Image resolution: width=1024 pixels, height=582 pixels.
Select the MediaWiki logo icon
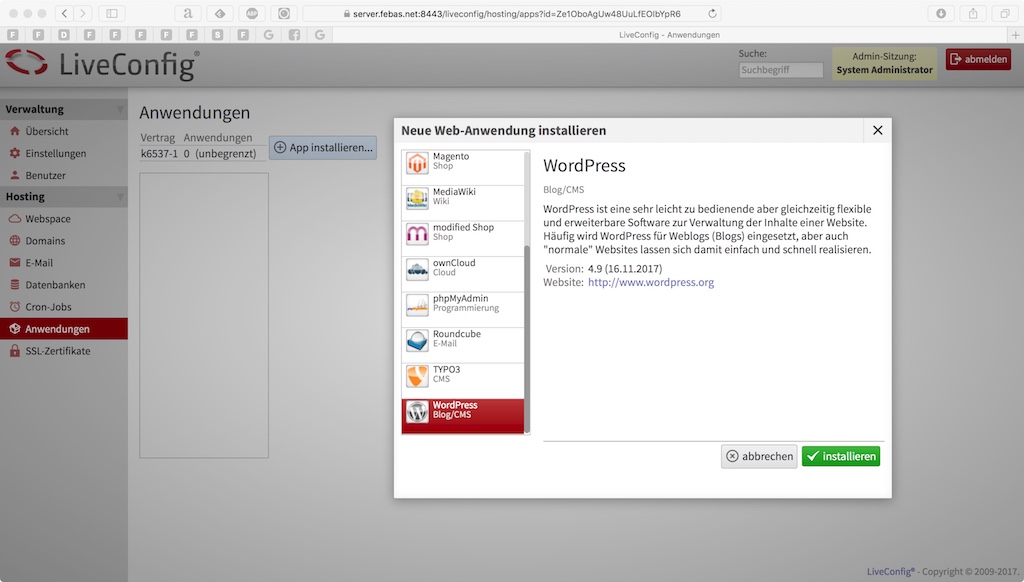(x=417, y=199)
